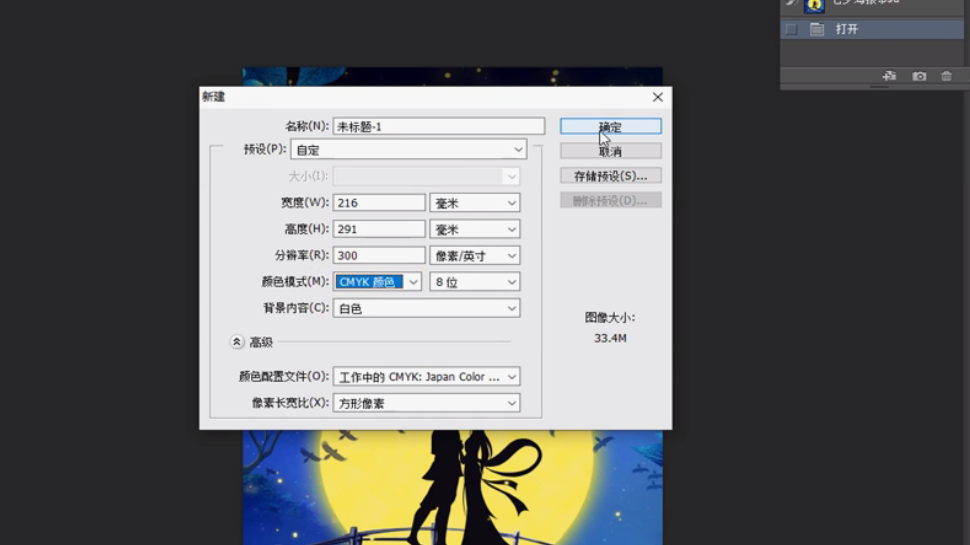Open the 8 位 bit depth dropdown
Viewport: 970px width, 545px height.
(474, 281)
